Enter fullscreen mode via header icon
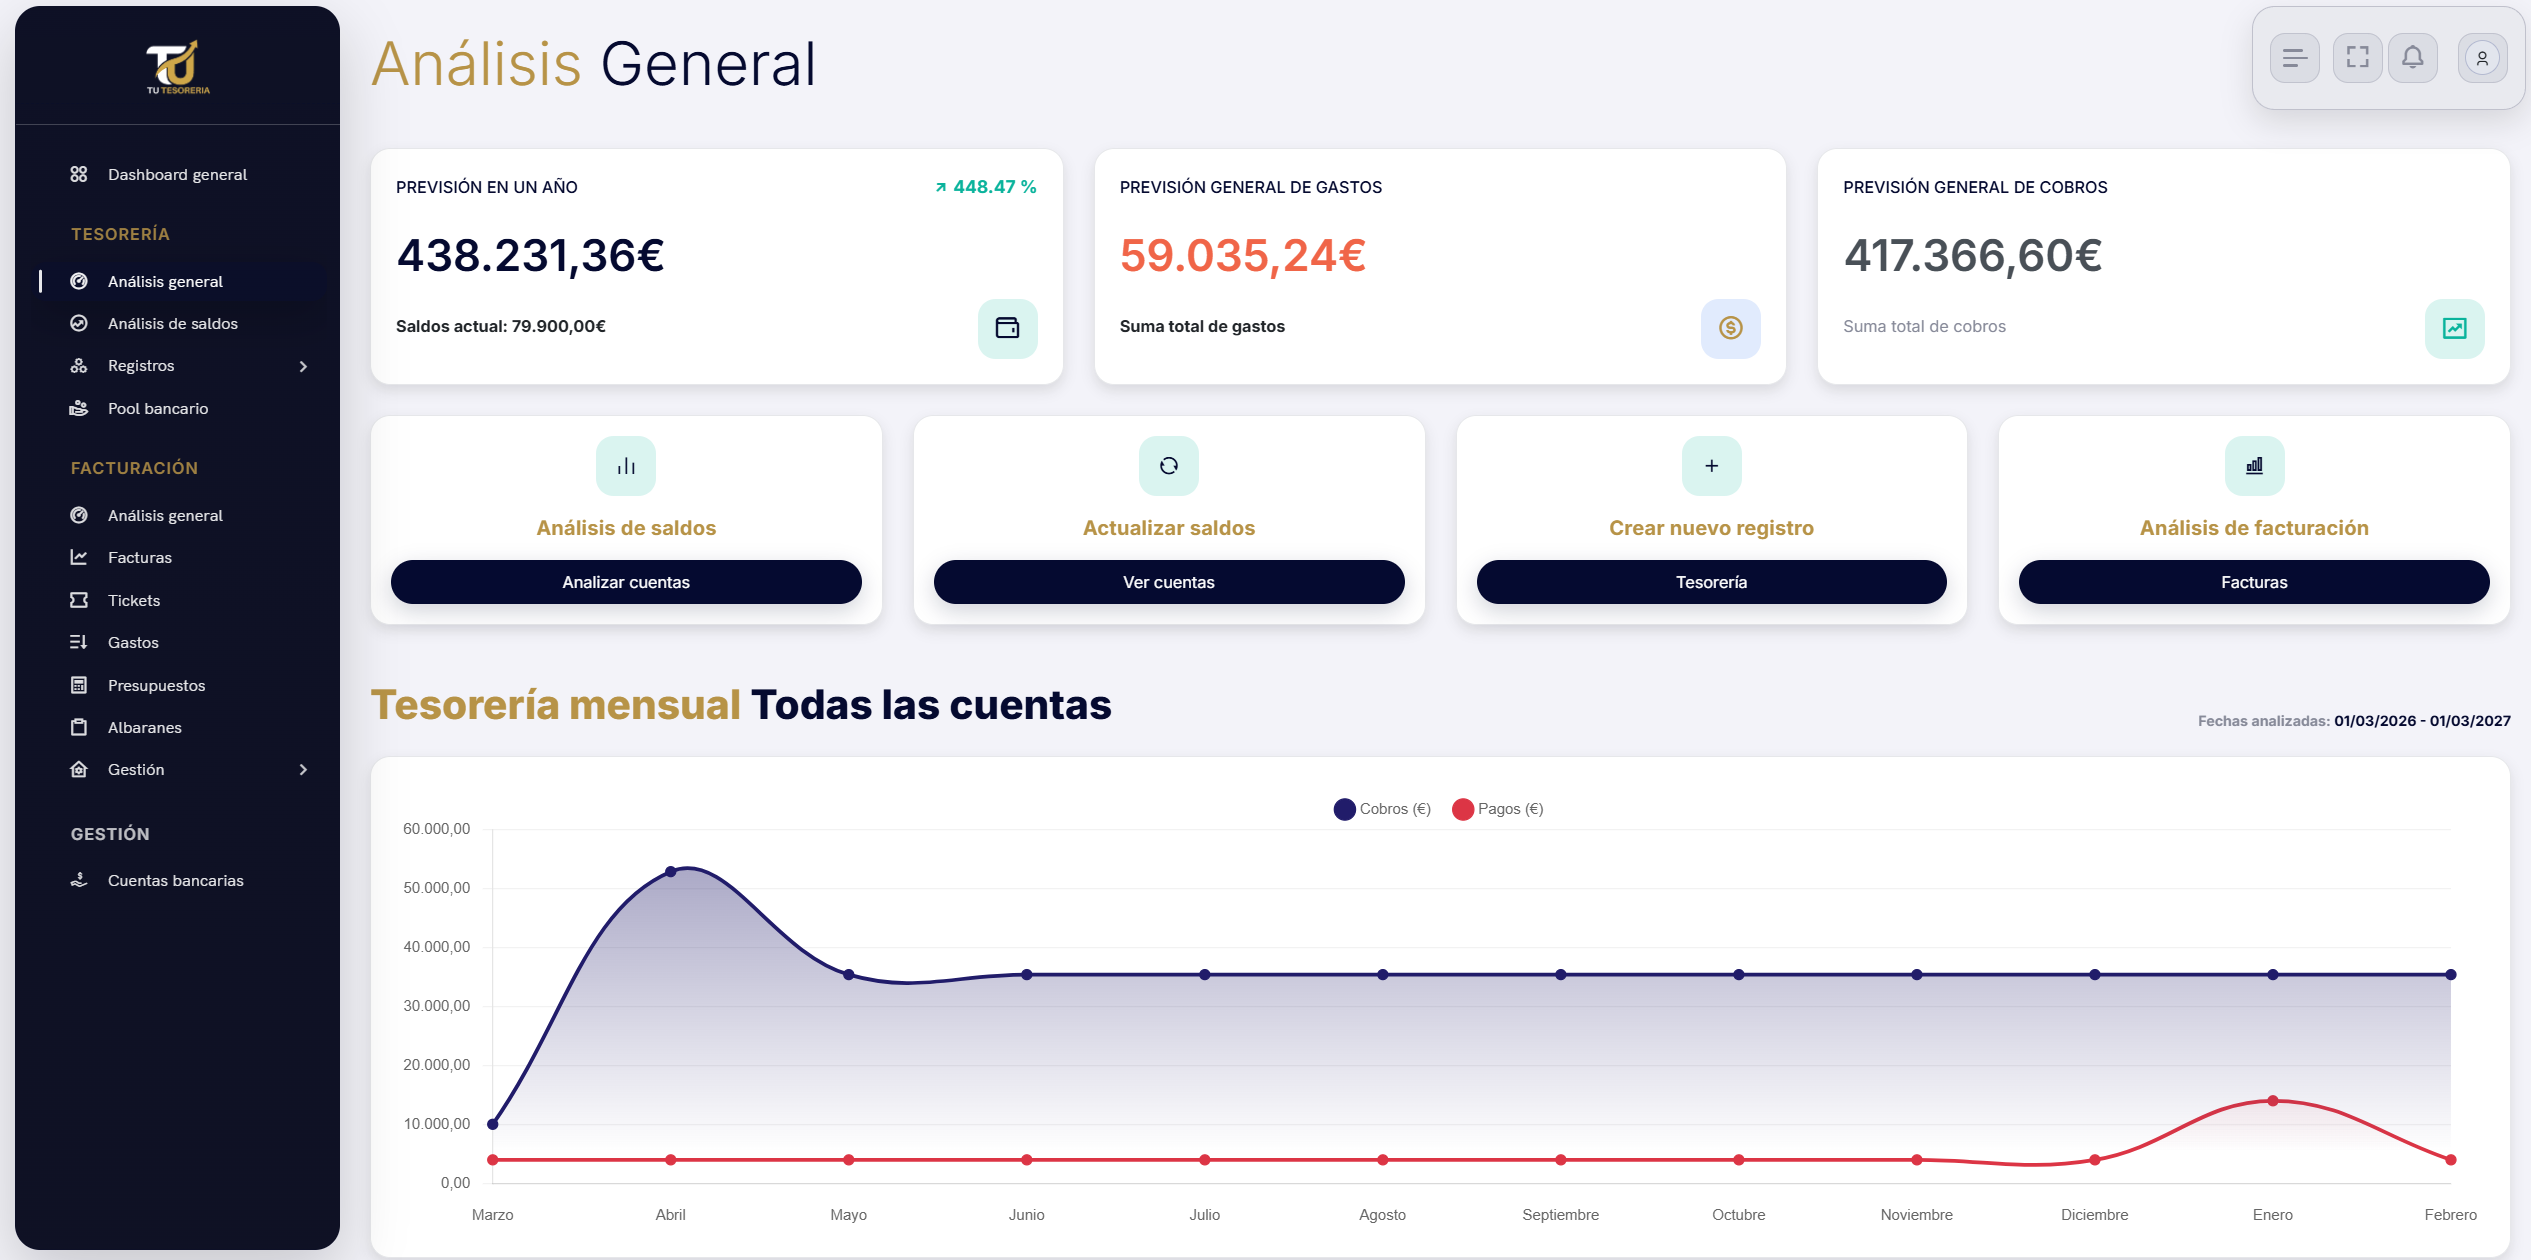This screenshot has height=1260, width=2531. [x=2358, y=58]
